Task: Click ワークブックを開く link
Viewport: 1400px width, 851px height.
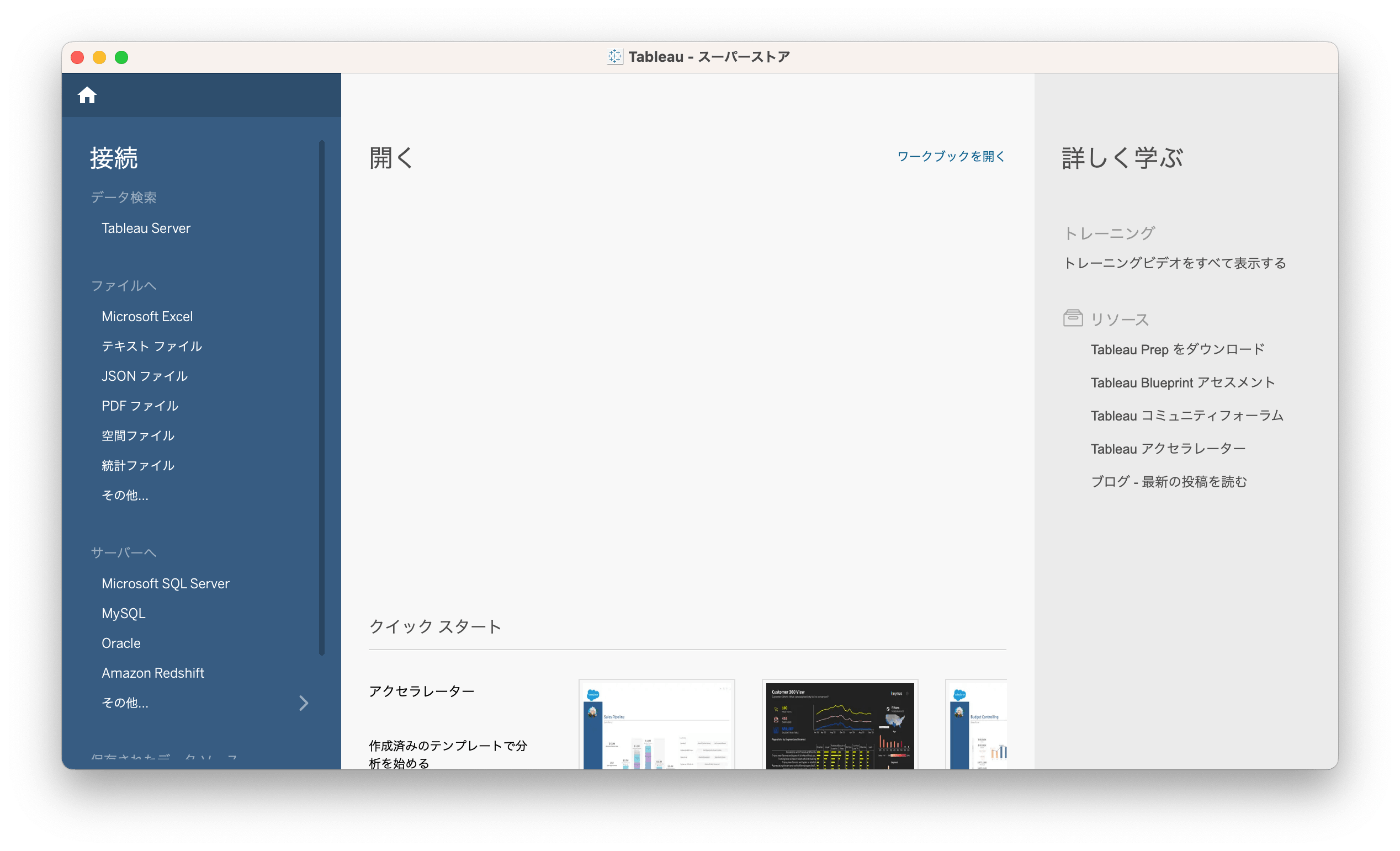Action: pos(951,156)
